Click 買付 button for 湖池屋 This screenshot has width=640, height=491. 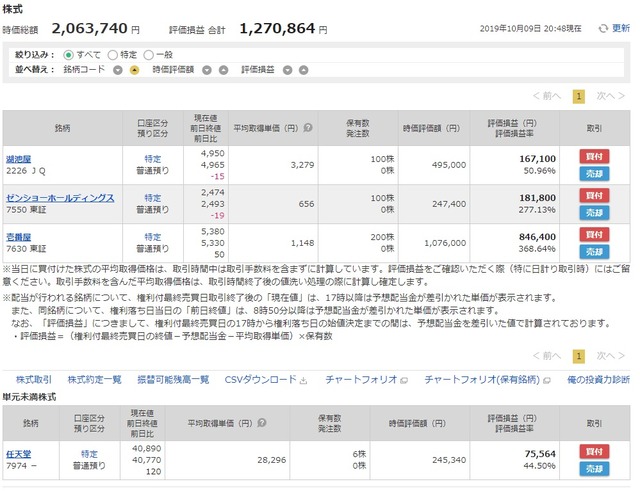(x=594, y=156)
